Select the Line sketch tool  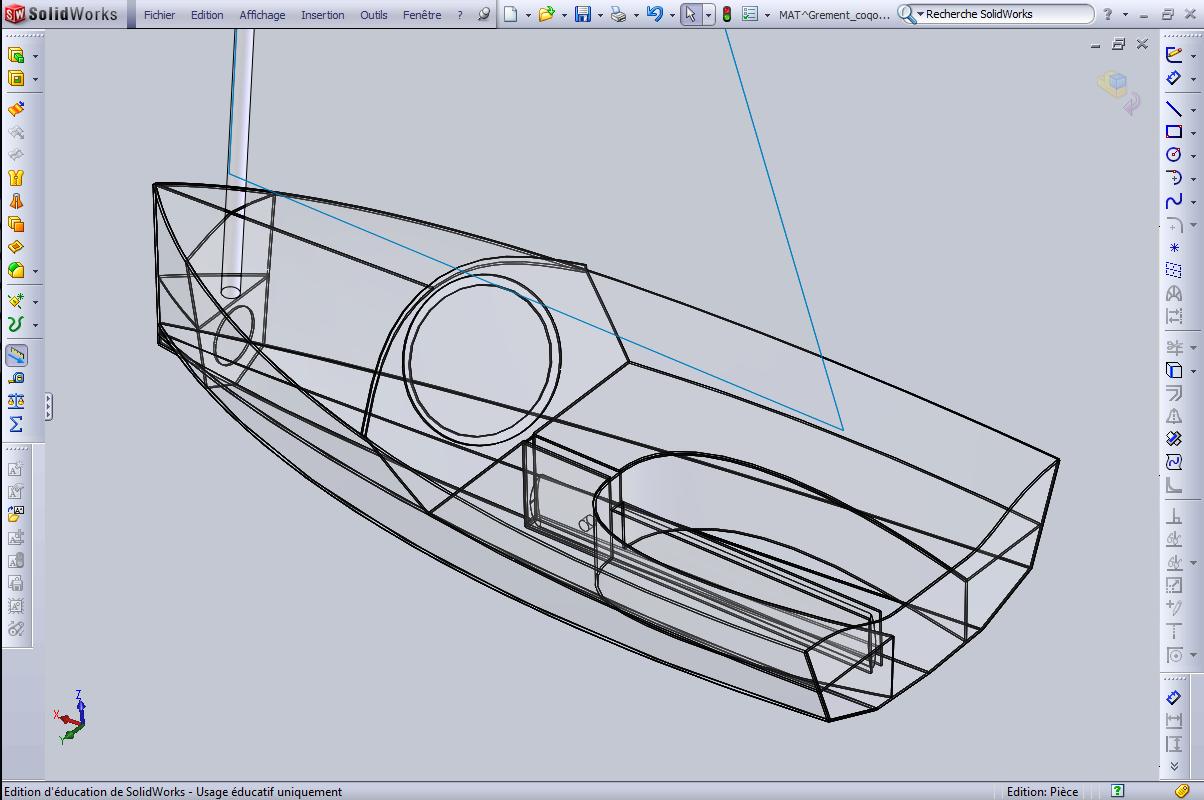pos(1172,107)
